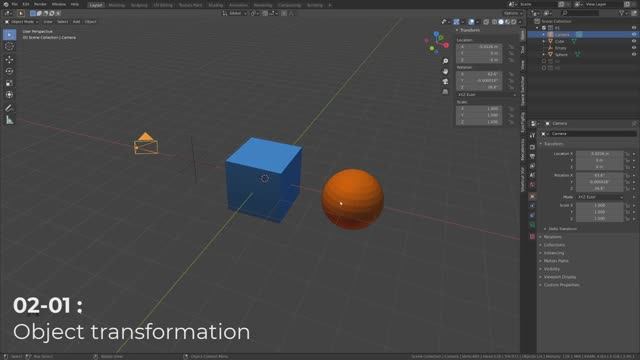This screenshot has height=360, width=640.
Task: Open the View Layer properties tab
Action: 532,166
